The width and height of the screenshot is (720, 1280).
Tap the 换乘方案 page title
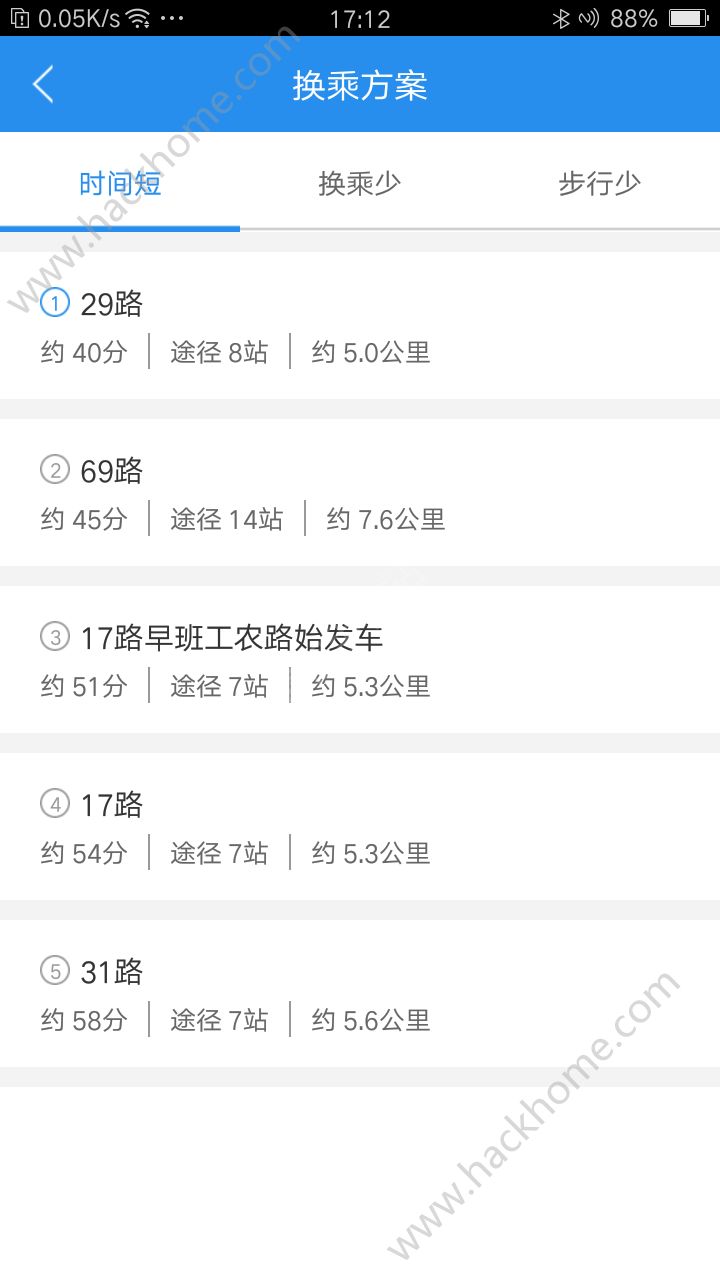360,86
